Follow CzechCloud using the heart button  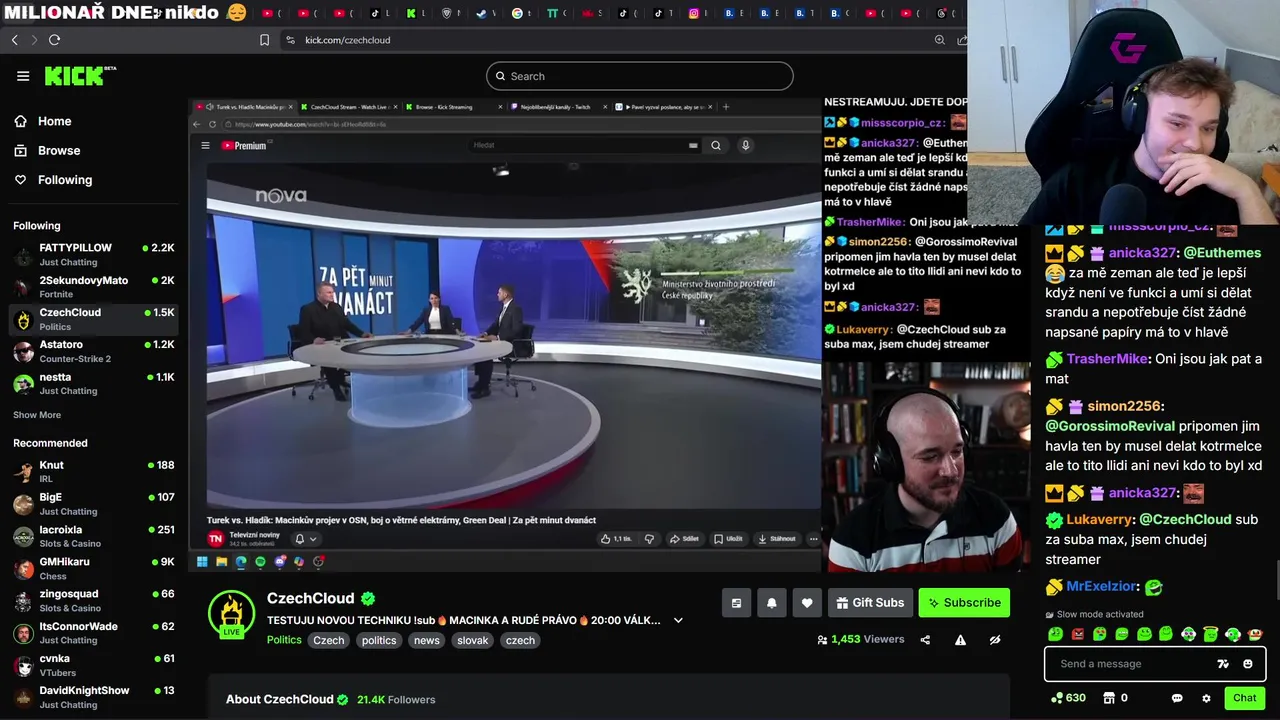tap(807, 603)
